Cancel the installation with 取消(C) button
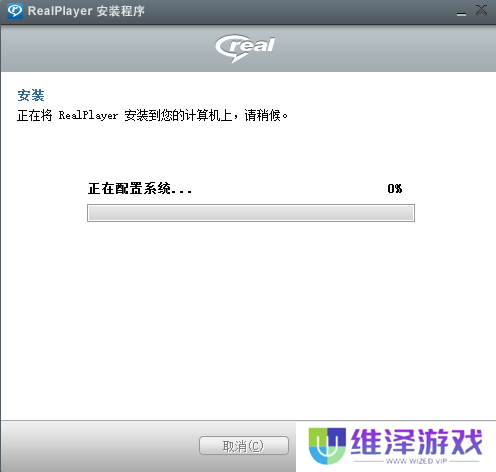Image resolution: width=496 pixels, height=472 pixels. pos(244,446)
